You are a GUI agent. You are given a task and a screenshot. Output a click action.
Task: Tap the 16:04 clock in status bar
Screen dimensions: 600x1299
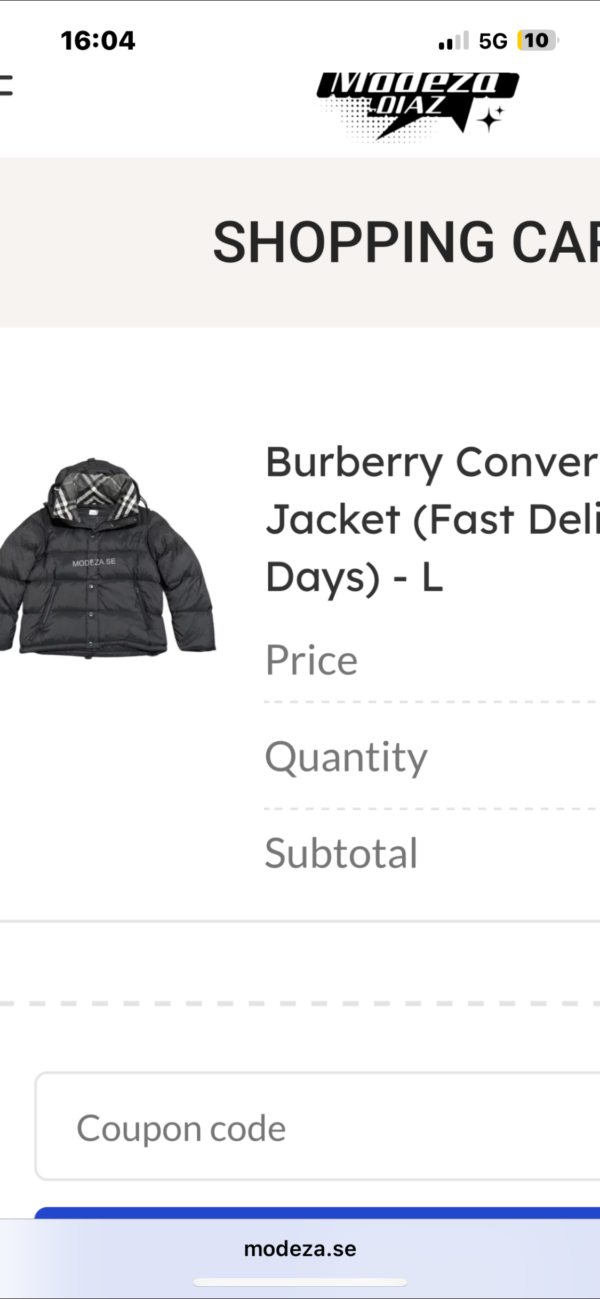(x=98, y=41)
